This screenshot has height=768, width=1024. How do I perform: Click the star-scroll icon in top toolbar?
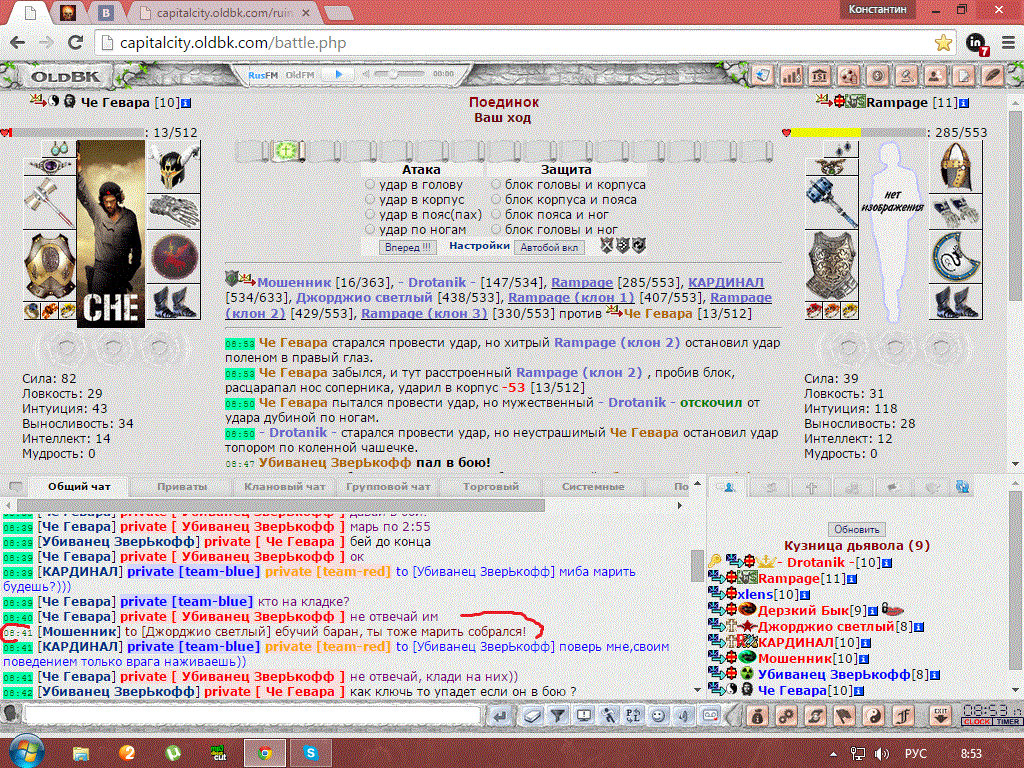(763, 76)
